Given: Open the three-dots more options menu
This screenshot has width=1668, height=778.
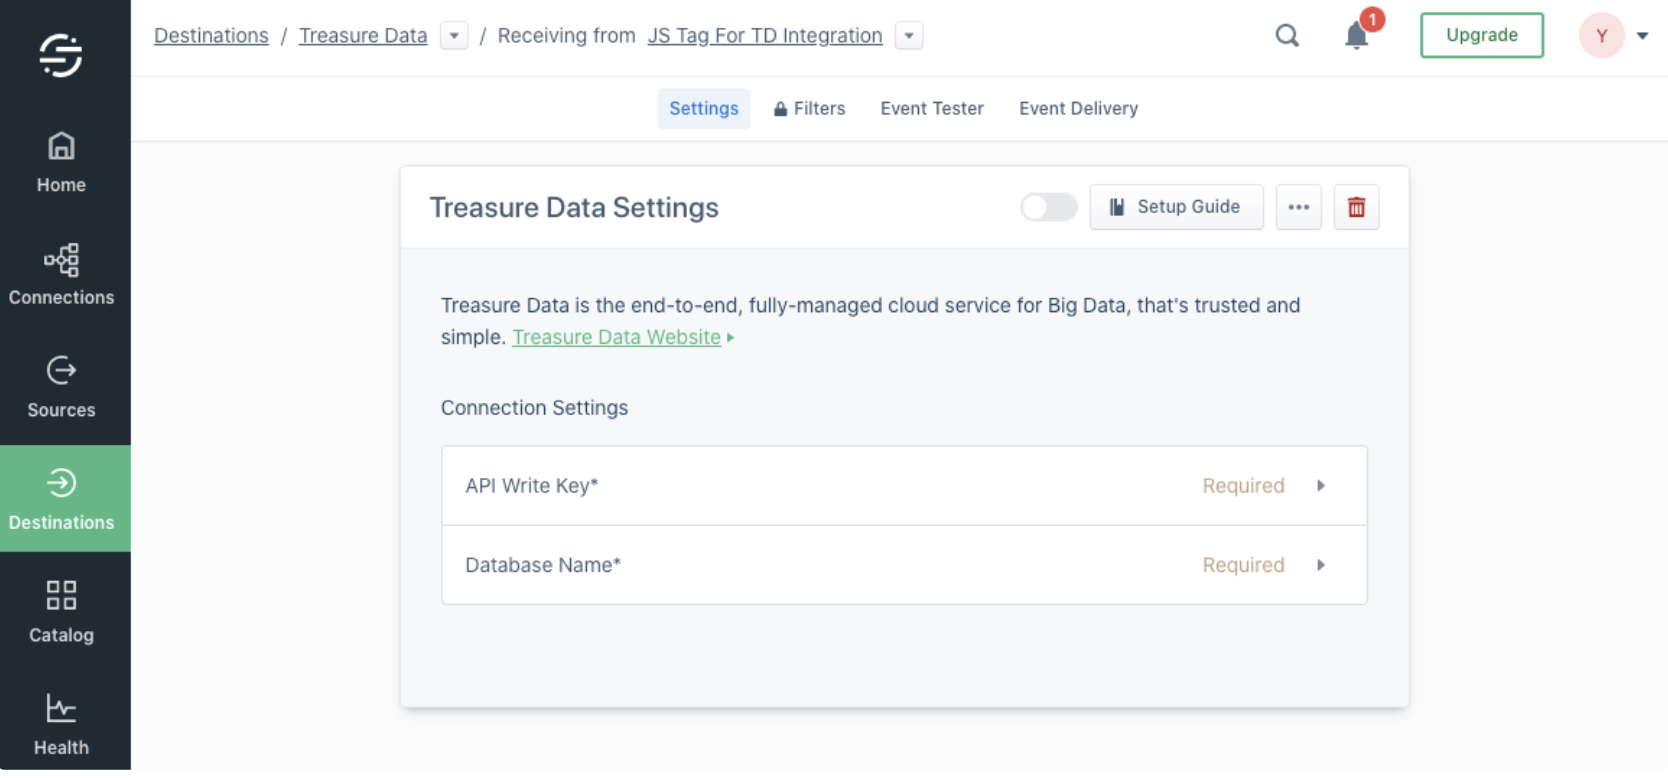Looking at the screenshot, I should (x=1298, y=207).
